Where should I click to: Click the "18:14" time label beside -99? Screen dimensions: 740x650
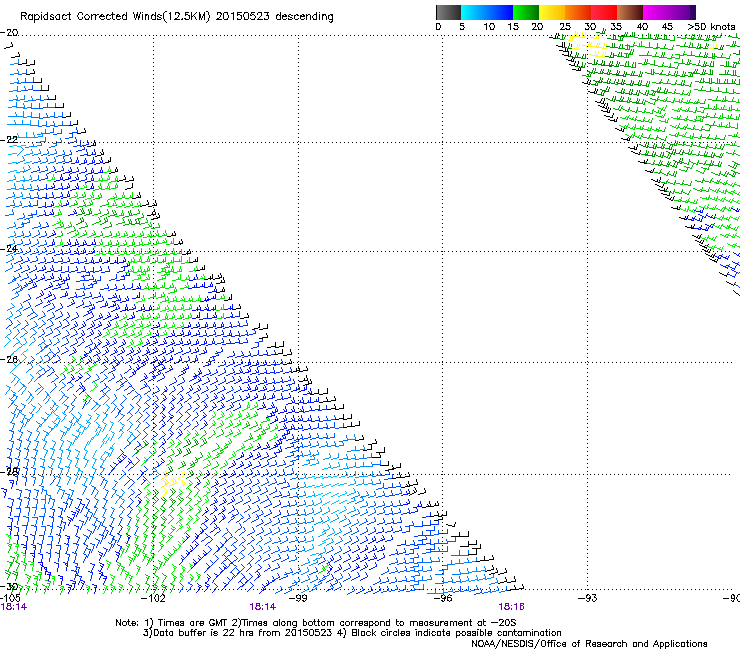point(262,607)
